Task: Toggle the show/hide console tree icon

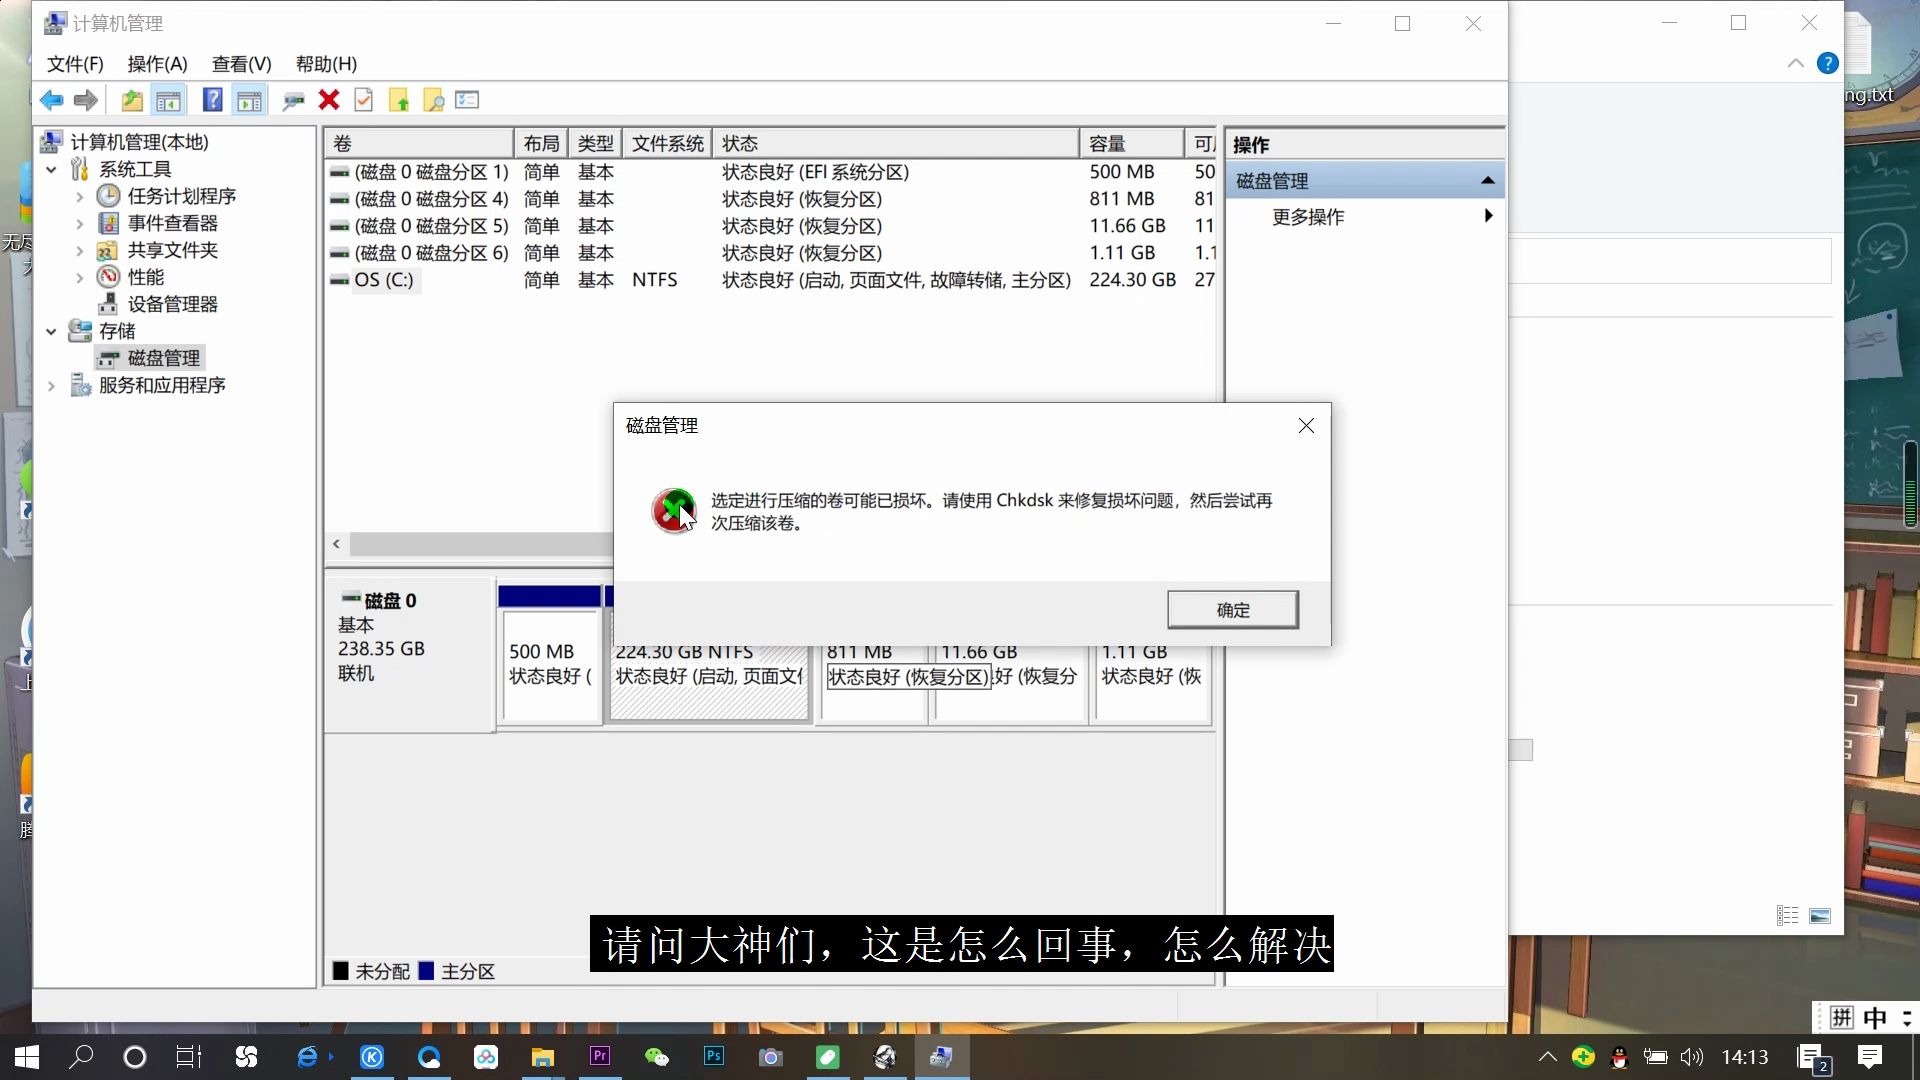Action: pyautogui.click(x=168, y=99)
